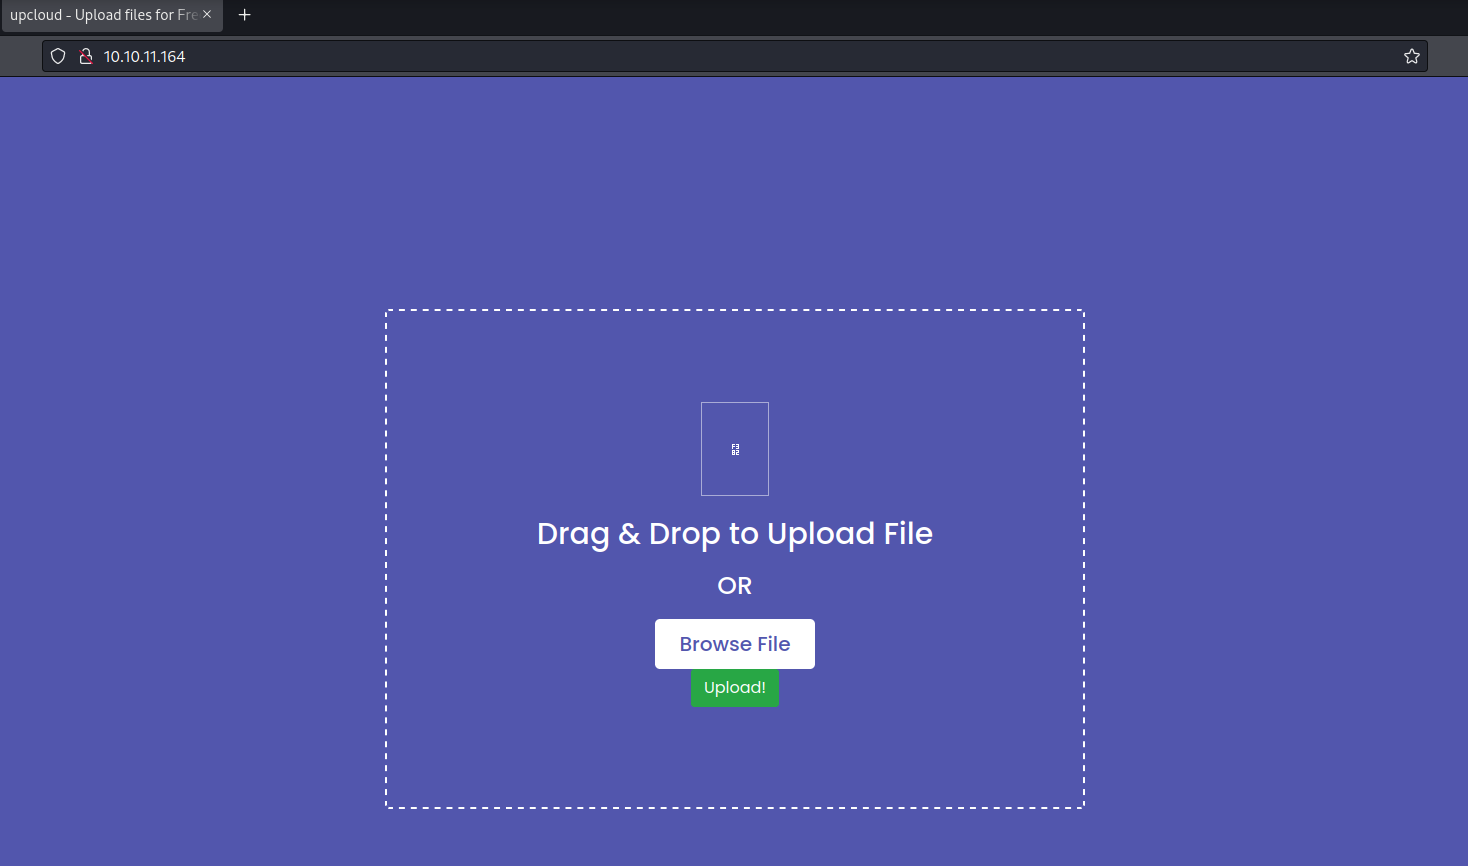The height and width of the screenshot is (866, 1468).
Task: Click blank space inside the dashed zone below Upload!
Action: [735, 757]
